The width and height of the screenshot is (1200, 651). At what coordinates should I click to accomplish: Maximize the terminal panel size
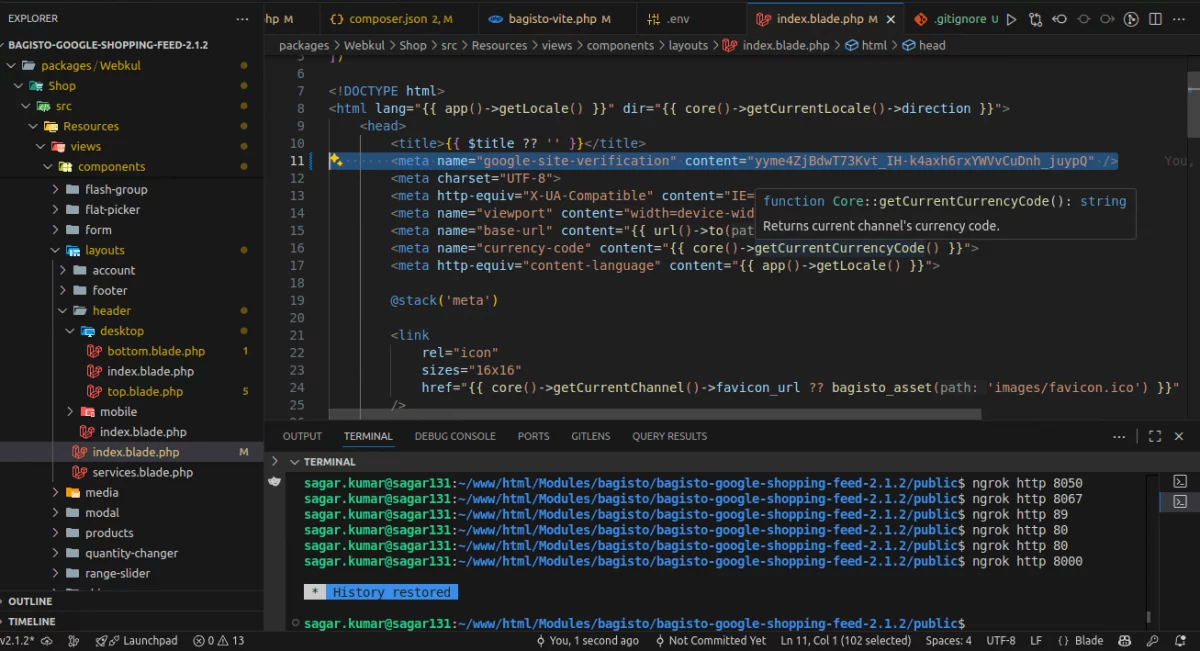tap(1155, 436)
